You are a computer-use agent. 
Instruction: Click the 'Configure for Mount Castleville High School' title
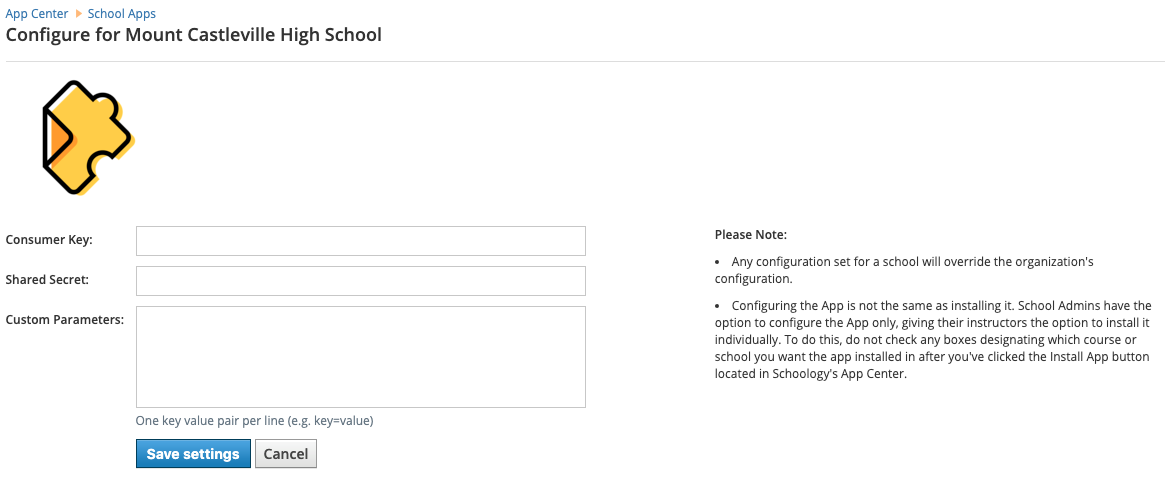coord(194,36)
